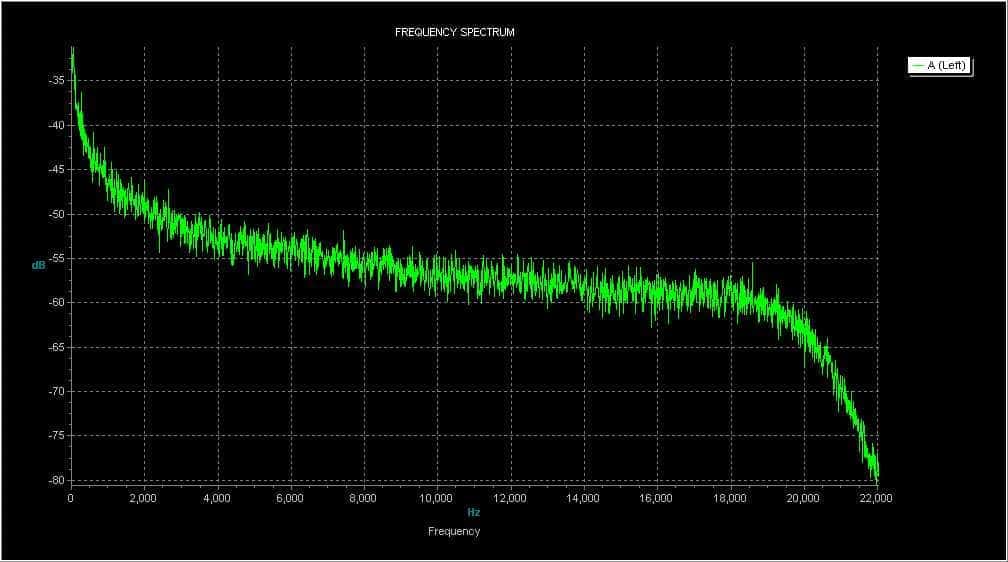The width and height of the screenshot is (1008, 562).
Task: Click the green line sample in legend
Action: click(x=918, y=66)
